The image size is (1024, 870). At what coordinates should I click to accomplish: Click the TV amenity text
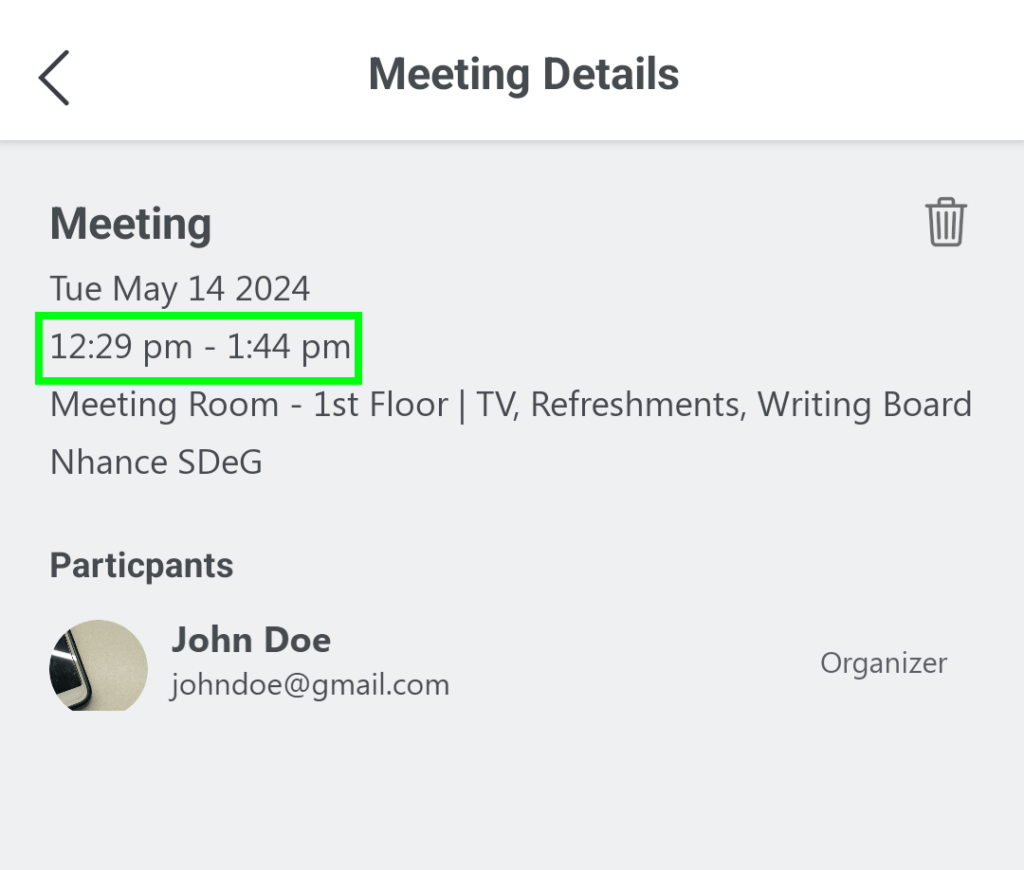497,405
